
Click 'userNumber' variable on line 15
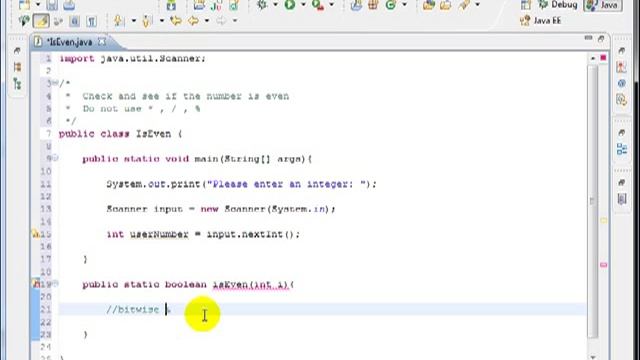[x=159, y=234]
